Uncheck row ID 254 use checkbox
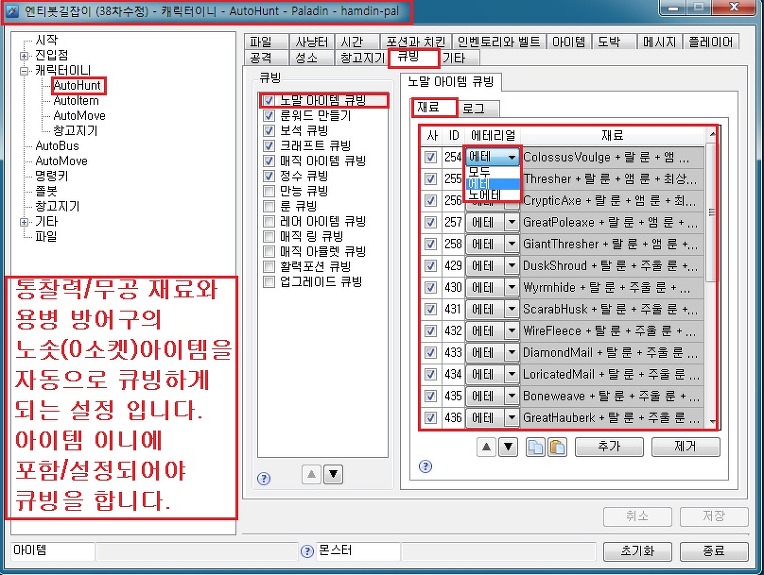Screen dimensions: 764x575 [x=430, y=157]
